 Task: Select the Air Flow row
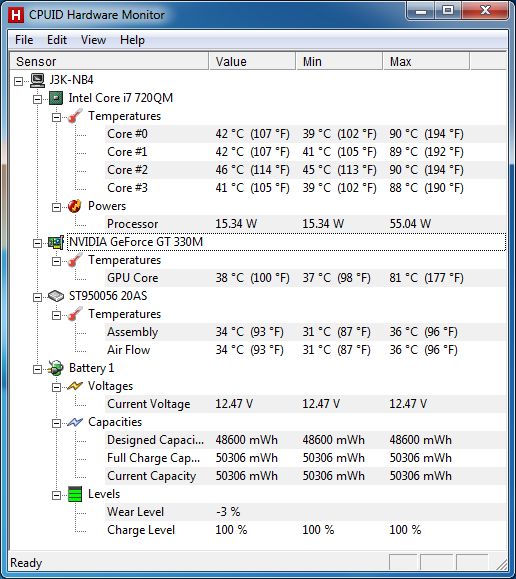(305, 350)
